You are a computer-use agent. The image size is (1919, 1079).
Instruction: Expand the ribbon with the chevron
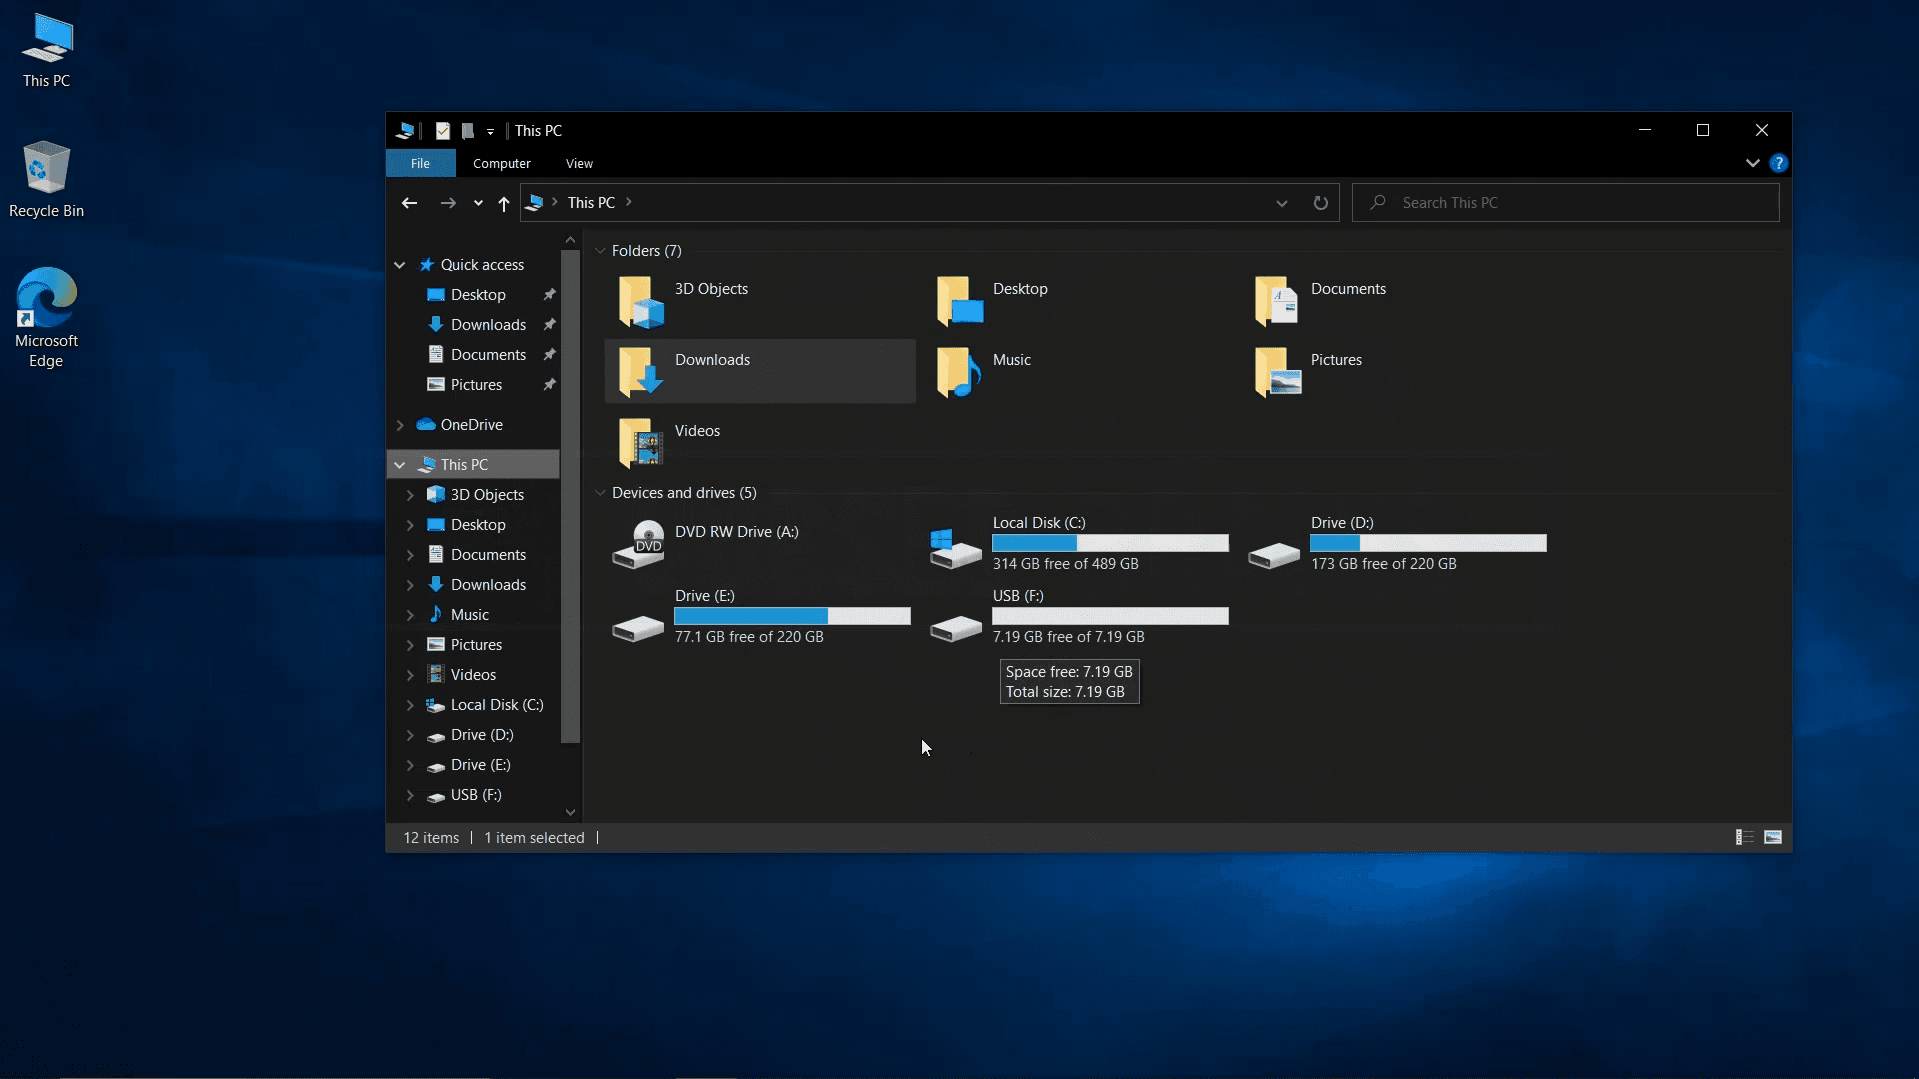click(x=1752, y=163)
